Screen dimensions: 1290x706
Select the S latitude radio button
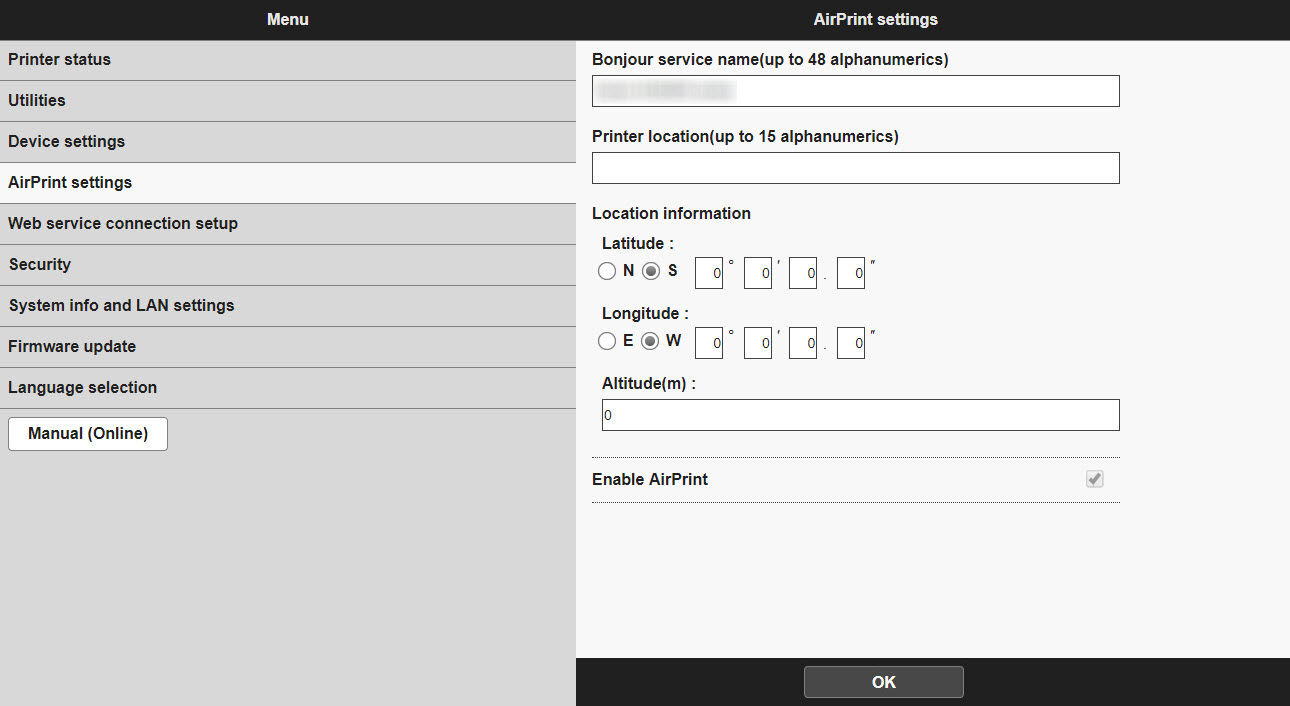651,271
